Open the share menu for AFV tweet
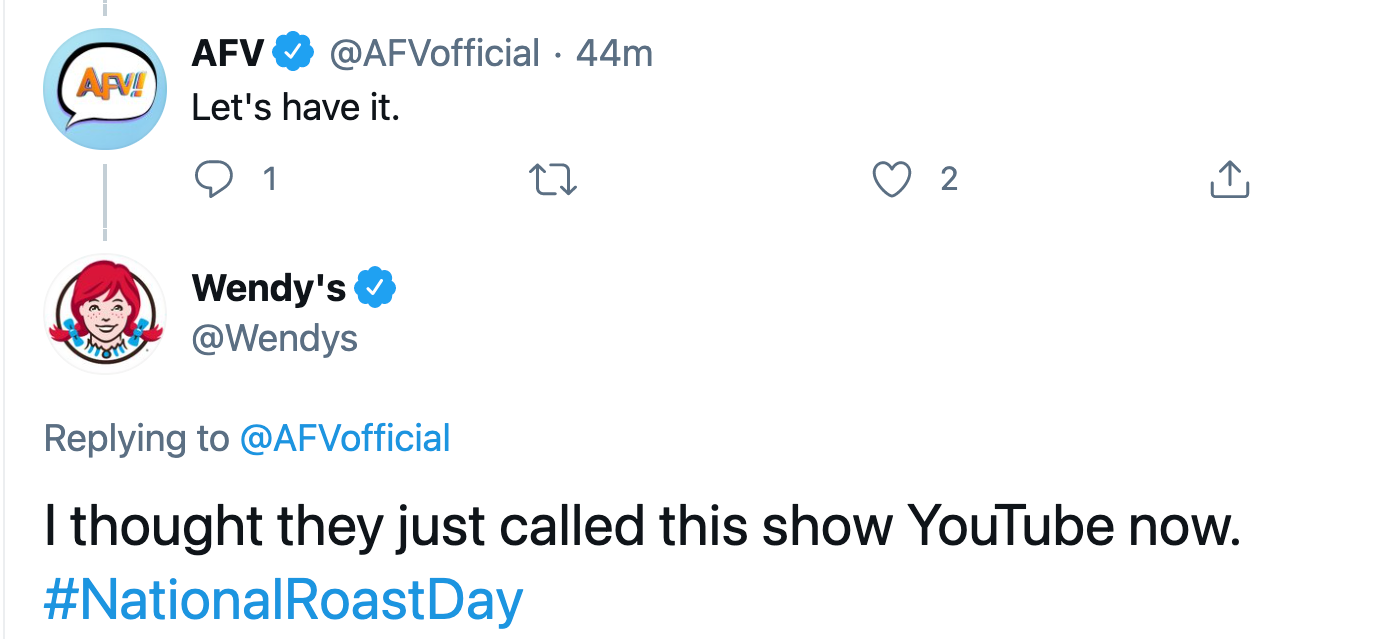The width and height of the screenshot is (1384, 639). tap(1229, 180)
